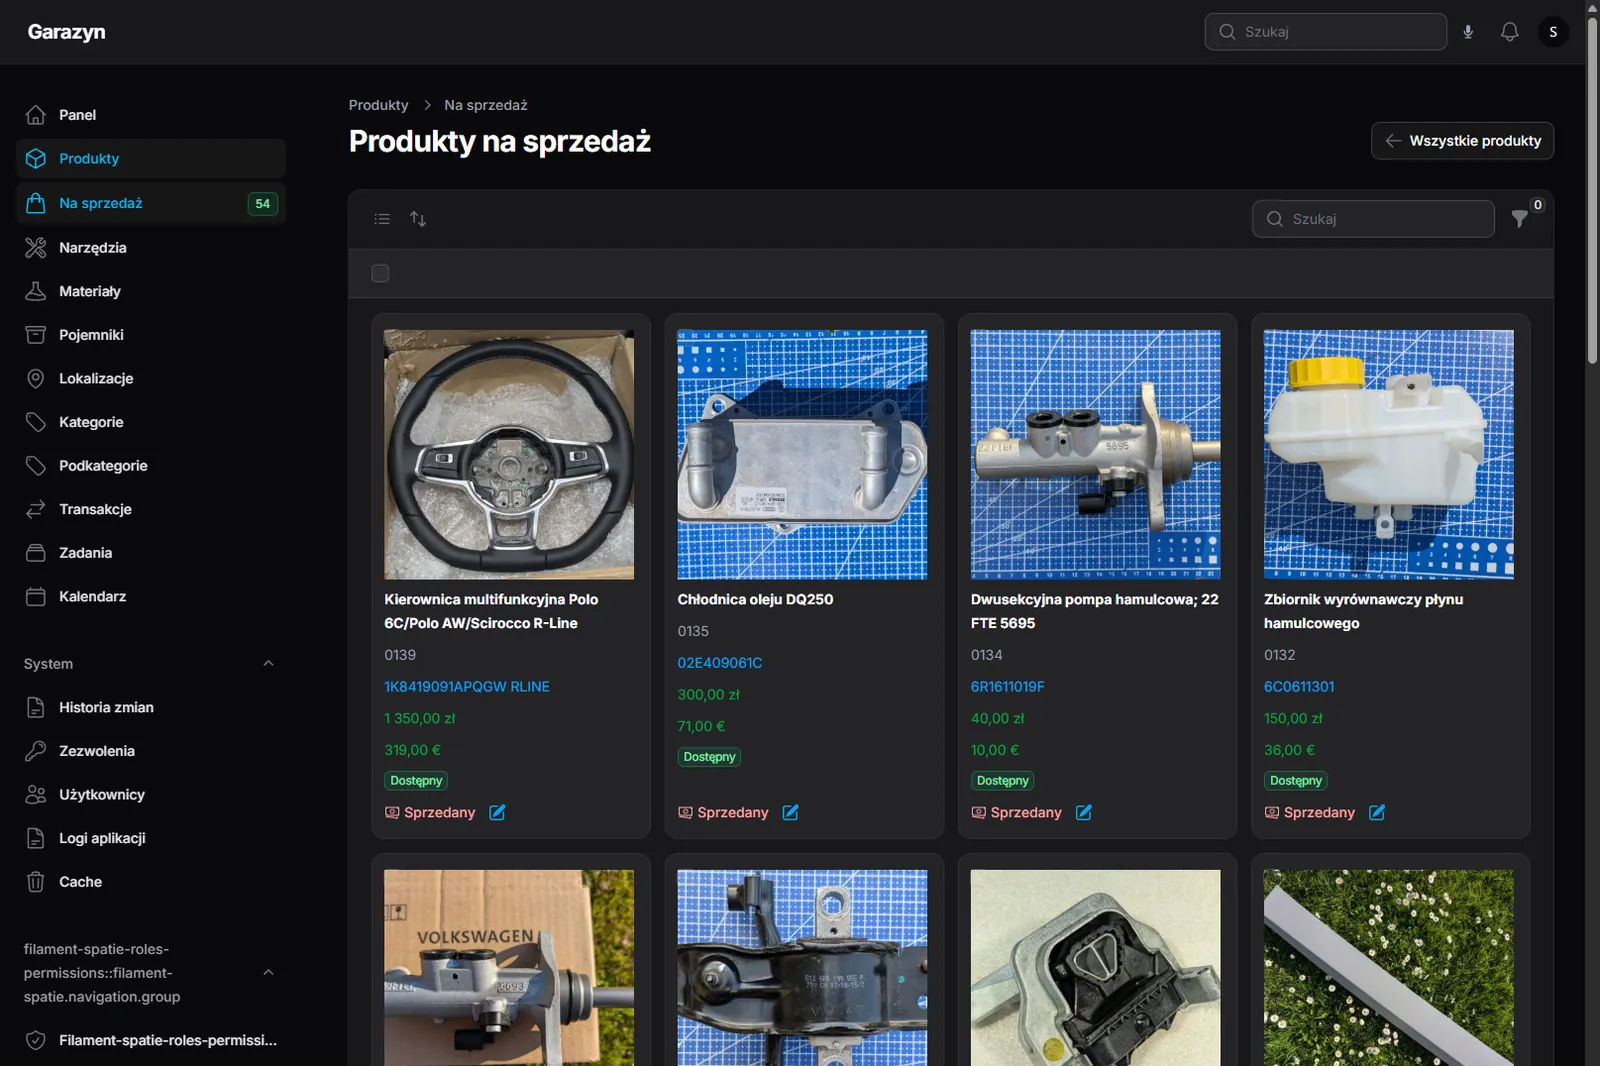This screenshot has height=1066, width=1600.
Task: Click the Transakcje arrows icon
Action: click(36, 509)
